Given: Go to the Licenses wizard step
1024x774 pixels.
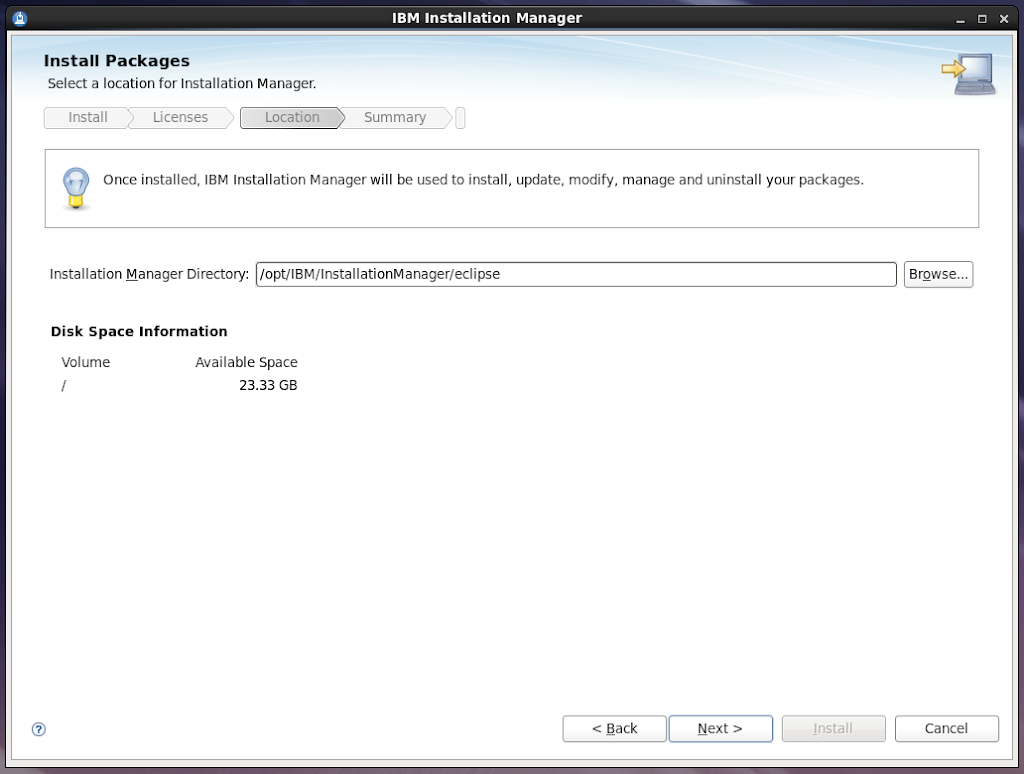Looking at the screenshot, I should click(180, 117).
